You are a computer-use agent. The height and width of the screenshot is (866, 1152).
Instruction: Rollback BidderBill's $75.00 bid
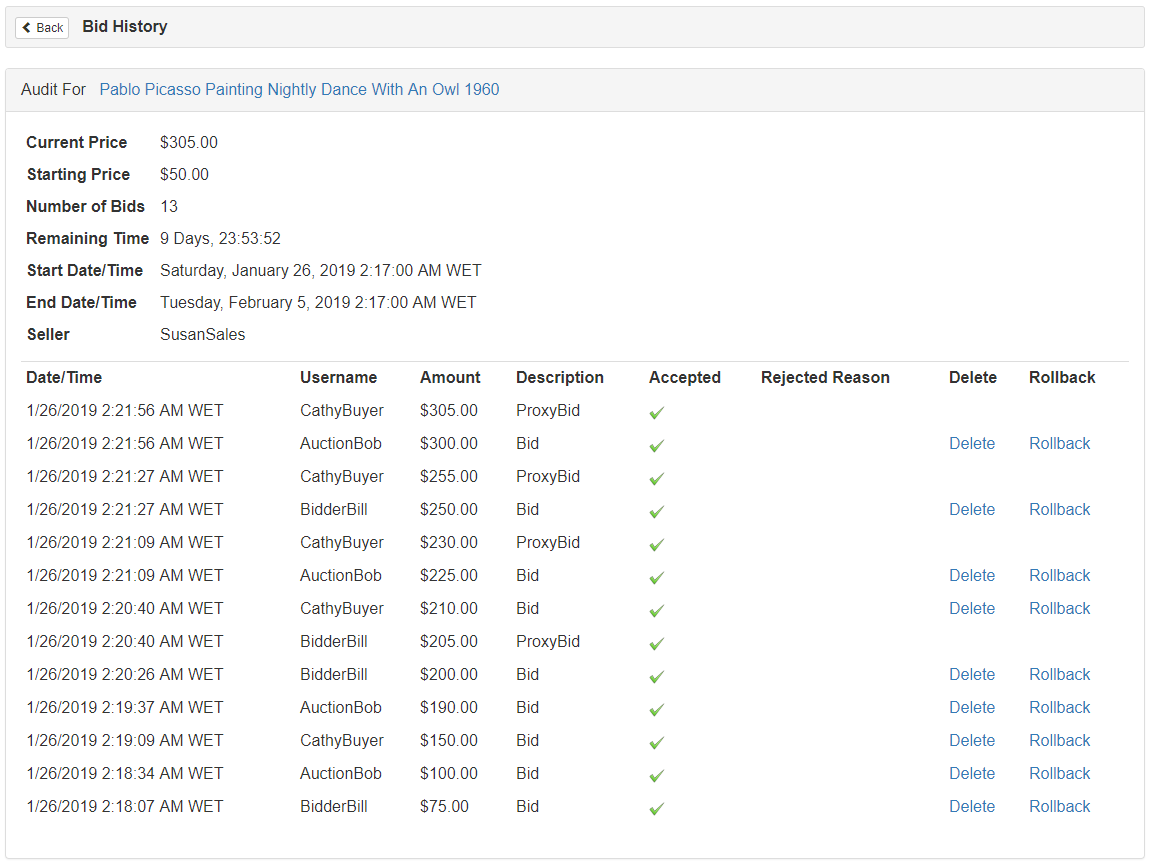click(x=1059, y=807)
